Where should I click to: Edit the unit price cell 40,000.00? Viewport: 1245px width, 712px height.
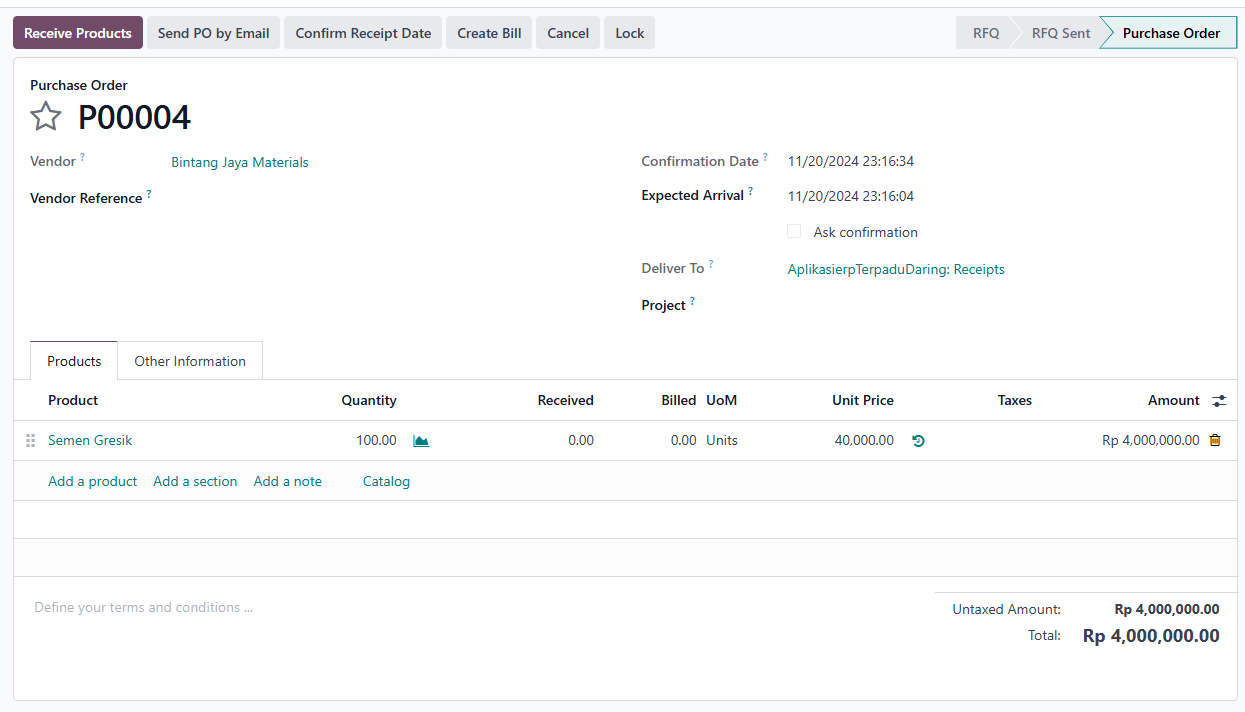pos(864,440)
